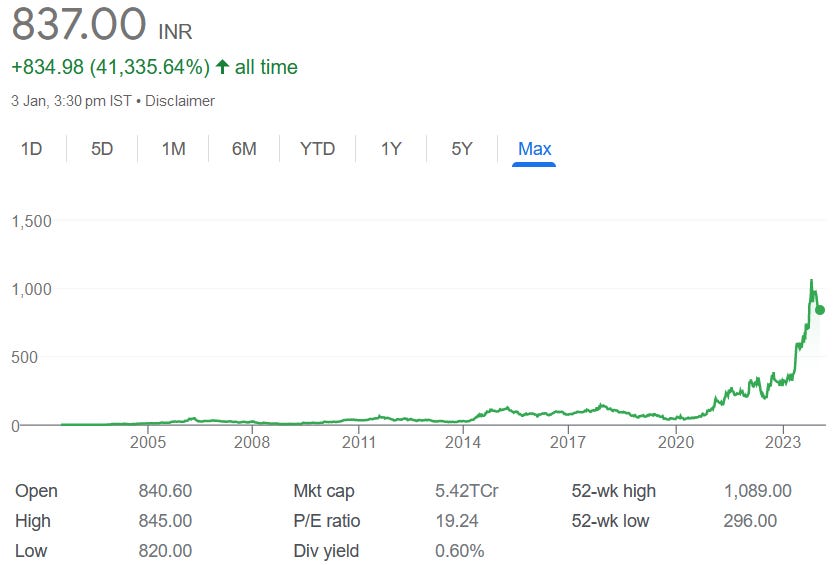The width and height of the screenshot is (834, 565).
Task: Click the Div yield value 0.60%
Action: click(x=460, y=551)
